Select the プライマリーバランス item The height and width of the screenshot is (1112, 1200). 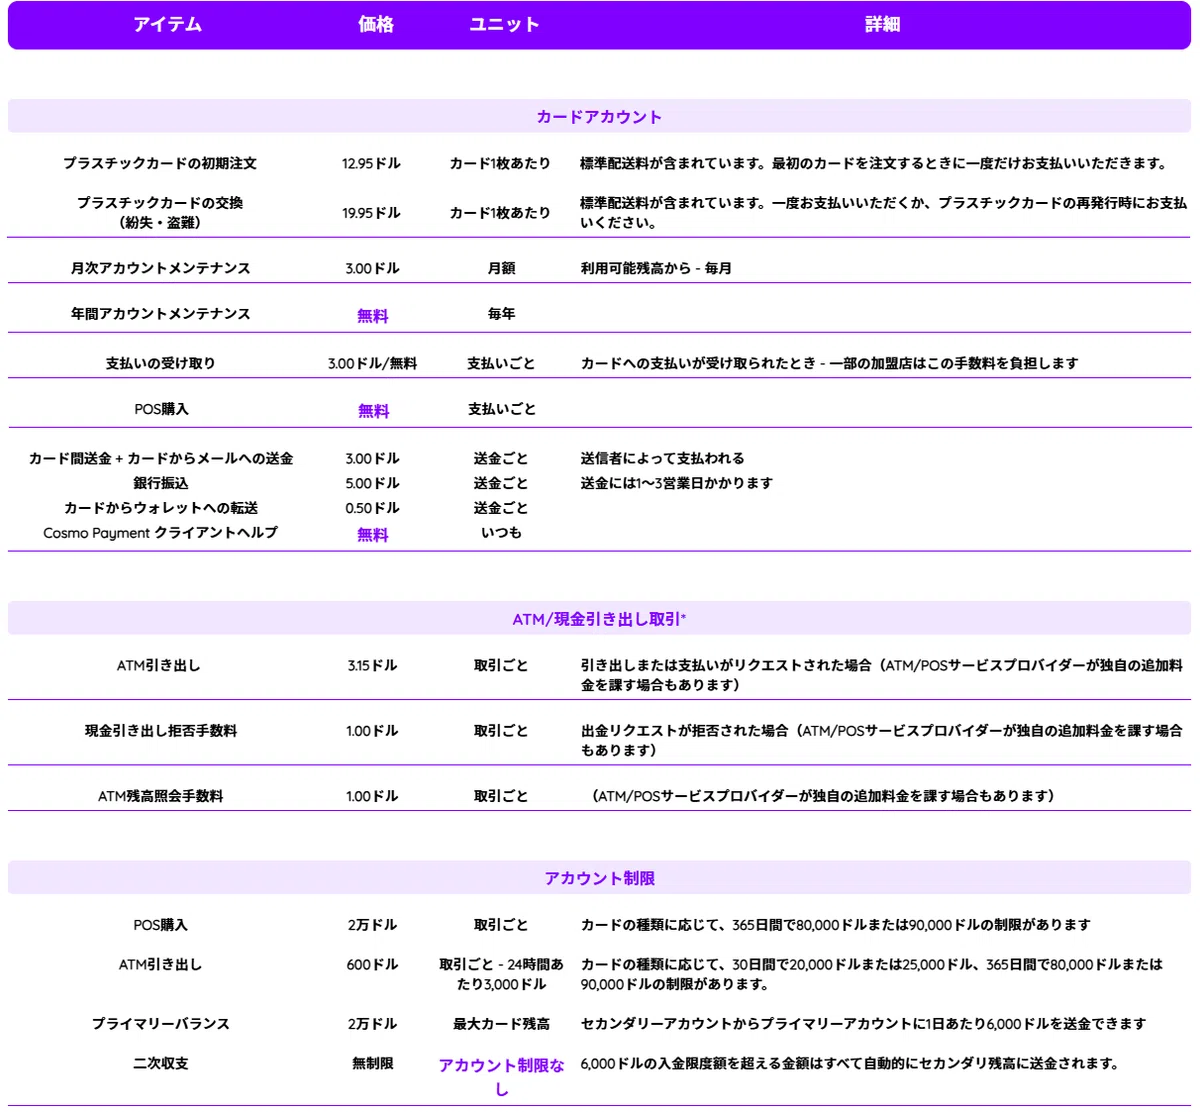[x=160, y=1024]
